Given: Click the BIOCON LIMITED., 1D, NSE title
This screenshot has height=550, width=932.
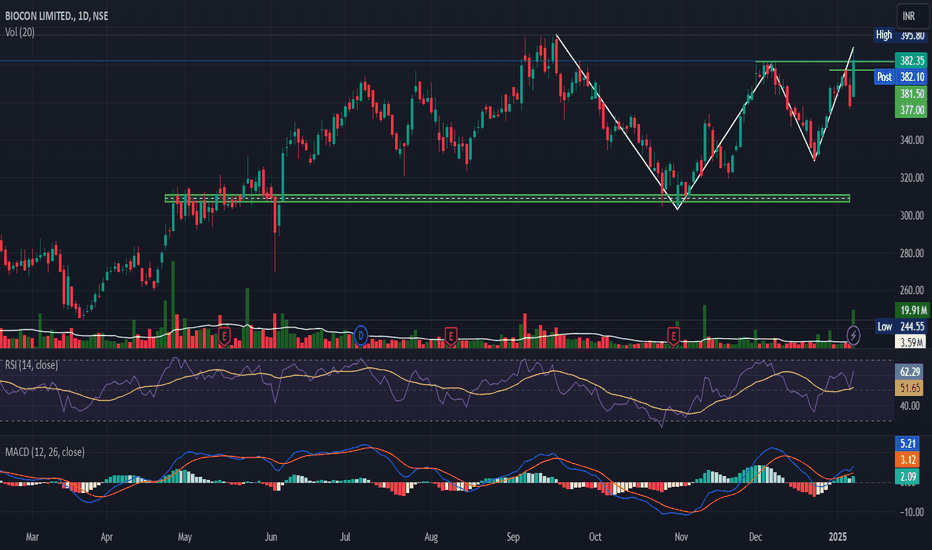Looking at the screenshot, I should pyautogui.click(x=56, y=16).
